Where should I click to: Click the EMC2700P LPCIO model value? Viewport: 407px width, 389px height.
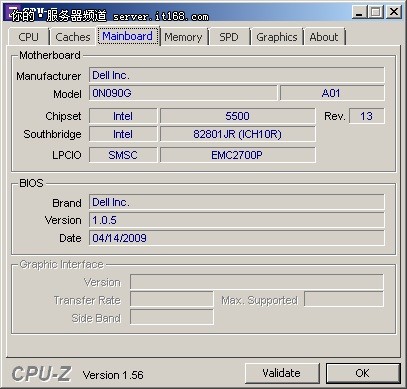[x=237, y=155]
